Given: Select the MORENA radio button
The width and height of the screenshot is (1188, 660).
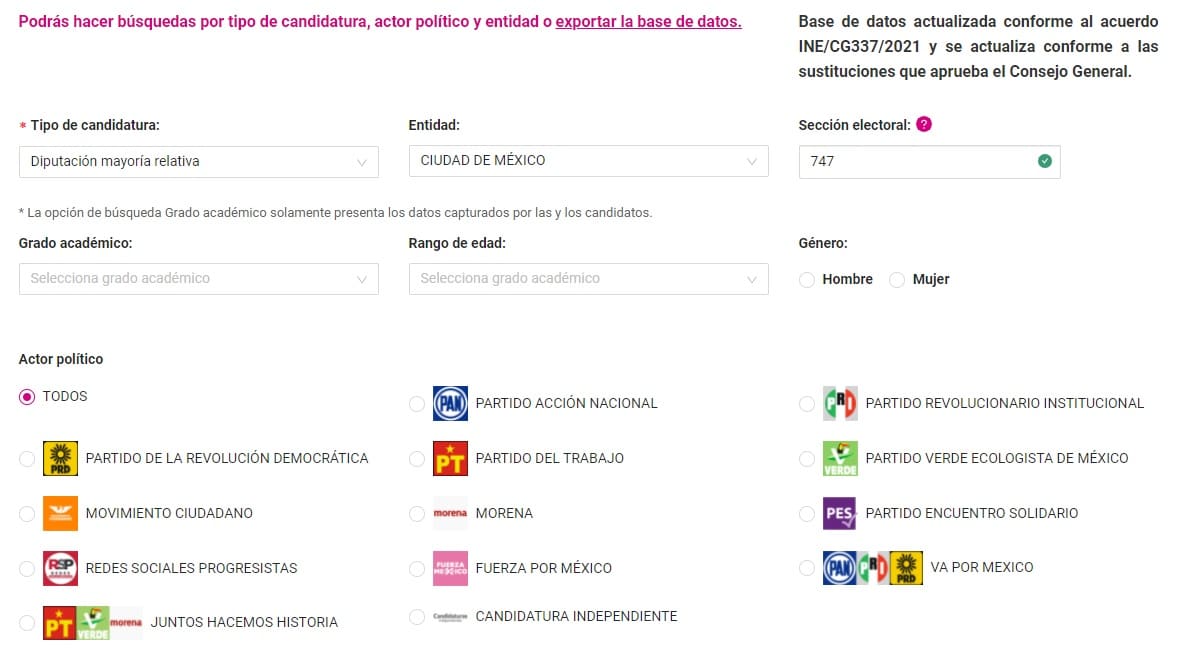Looking at the screenshot, I should (417, 514).
